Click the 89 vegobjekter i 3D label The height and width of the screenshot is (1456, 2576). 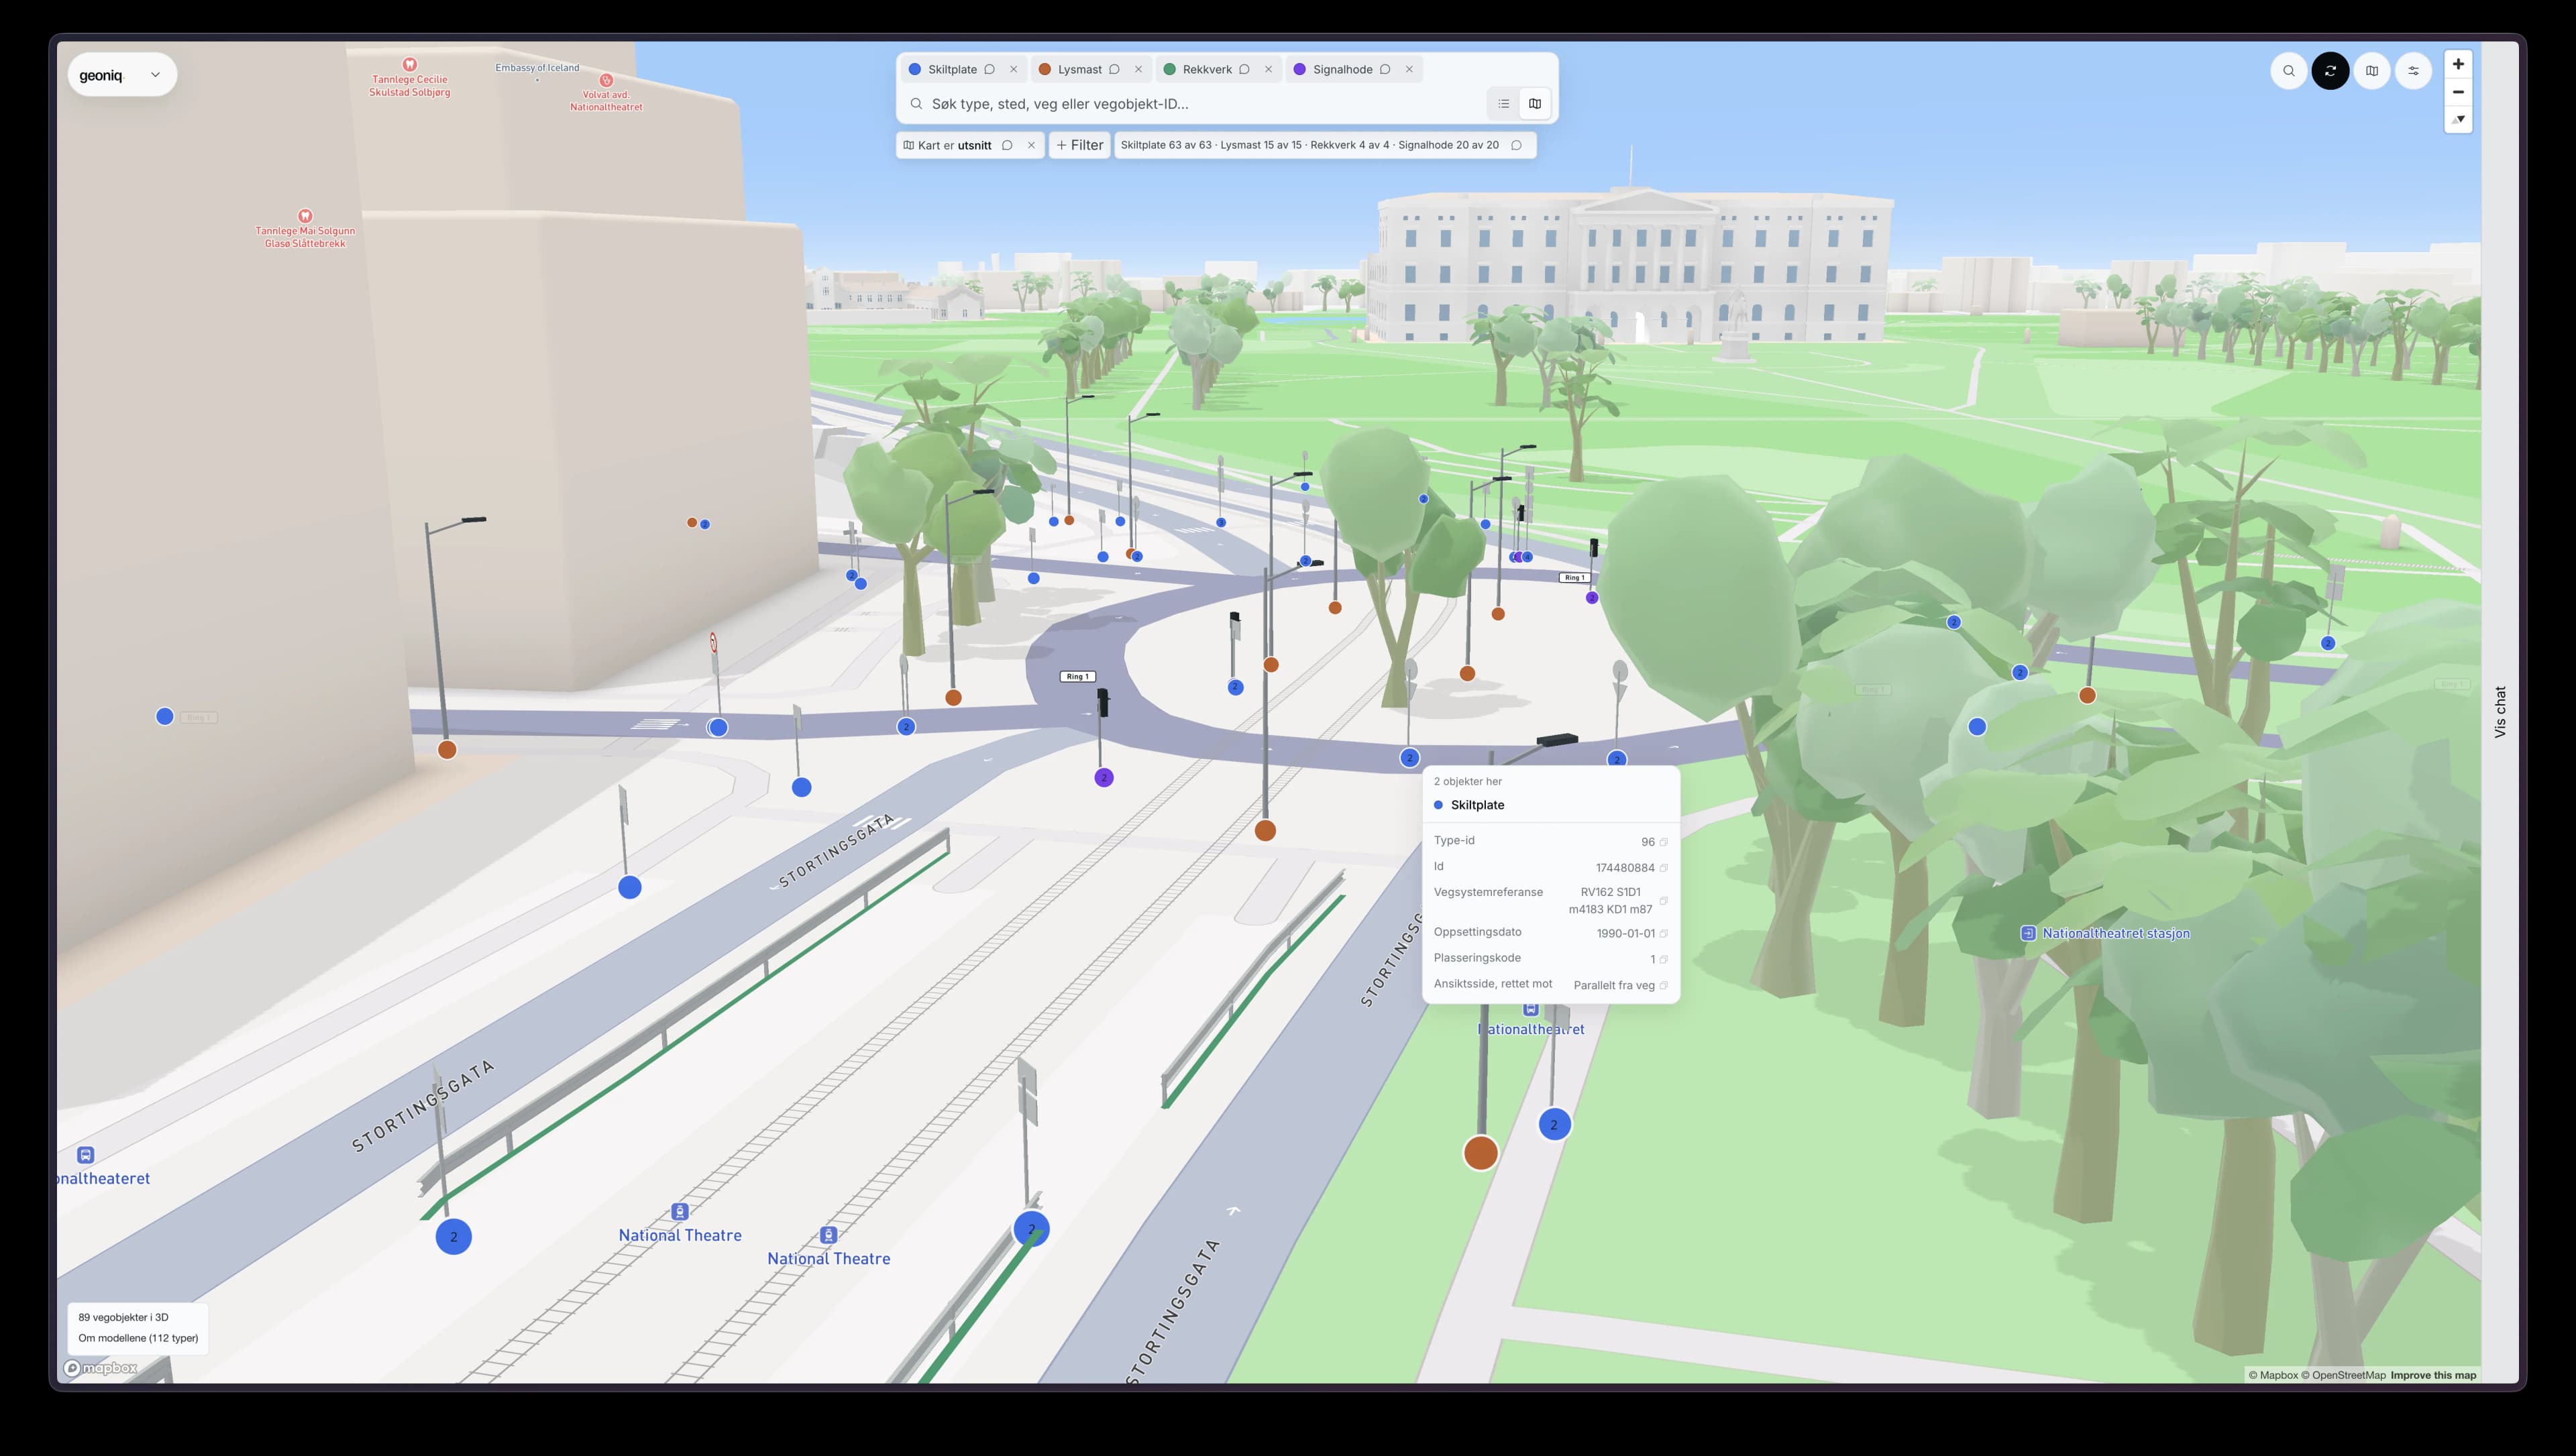click(x=123, y=1317)
